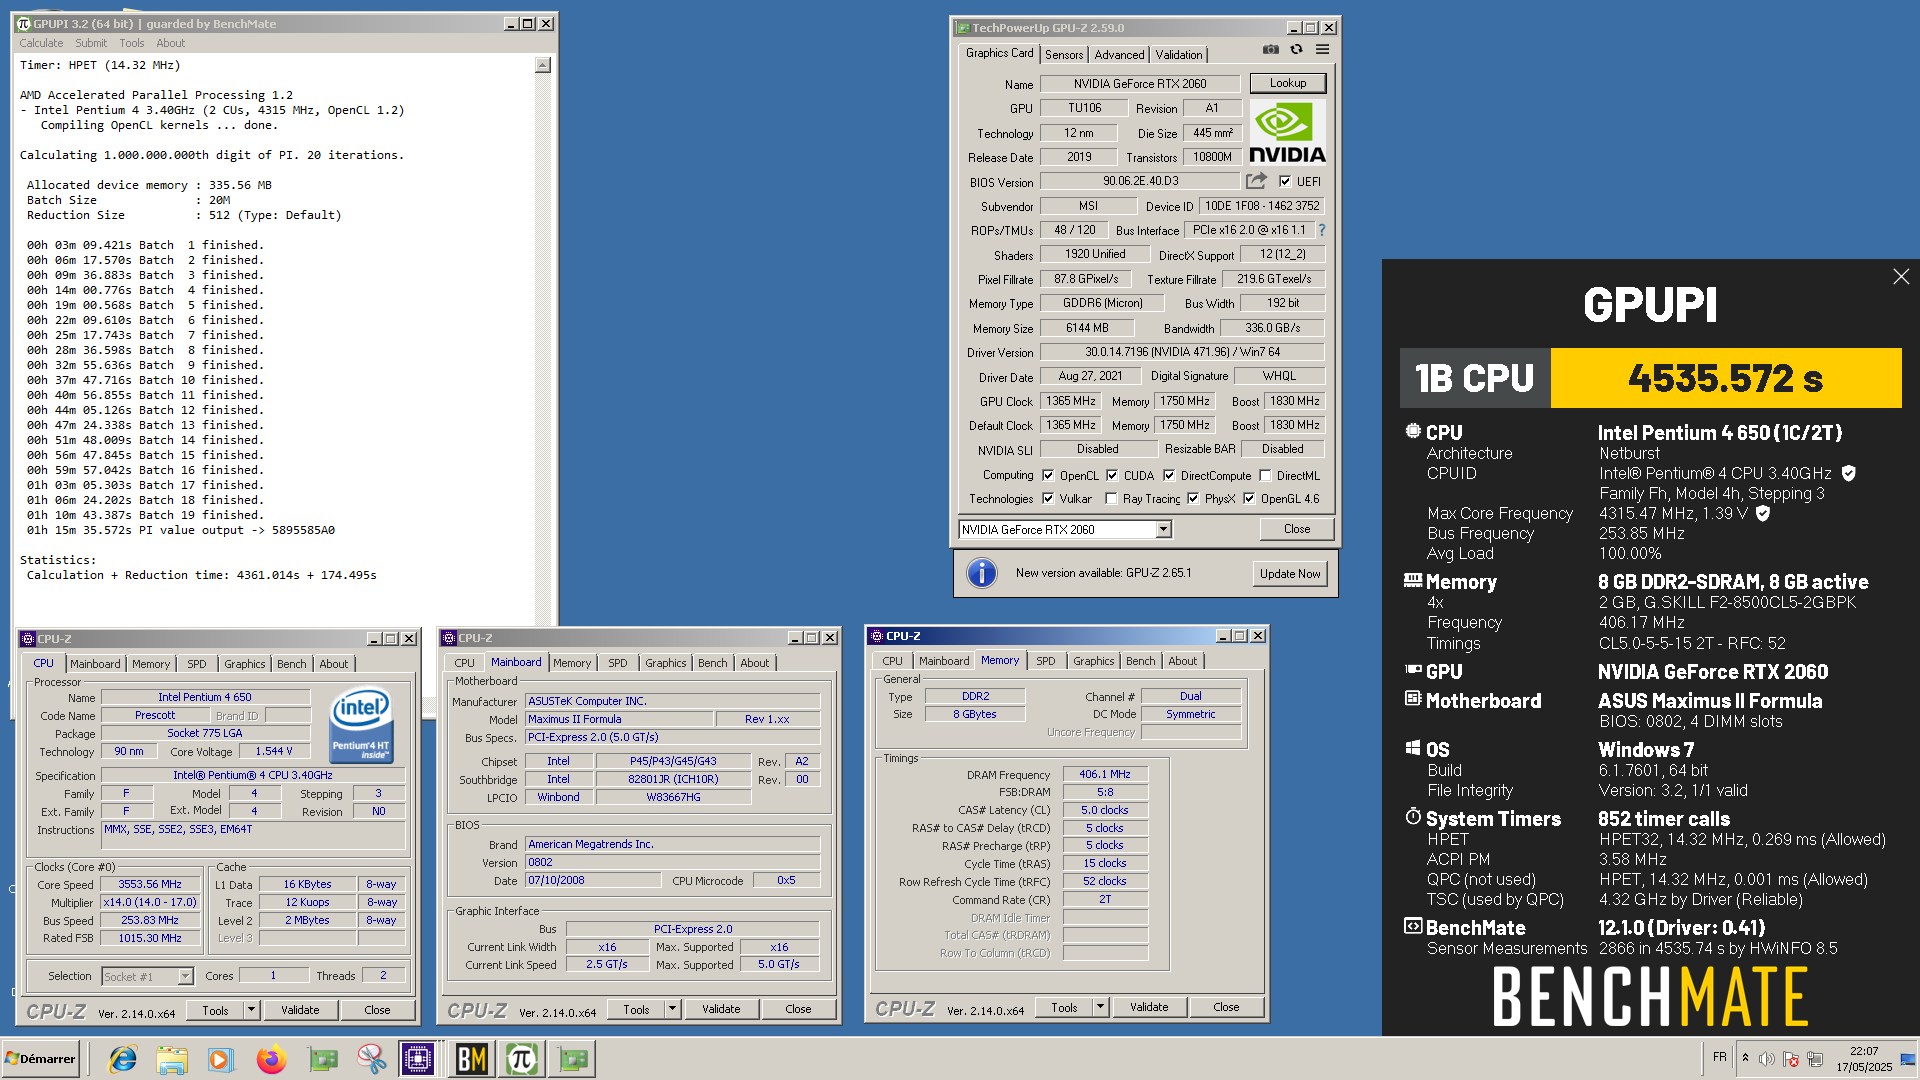Expand hidden tray icons chevron
This screenshot has width=1920, height=1080.
tap(1745, 1058)
